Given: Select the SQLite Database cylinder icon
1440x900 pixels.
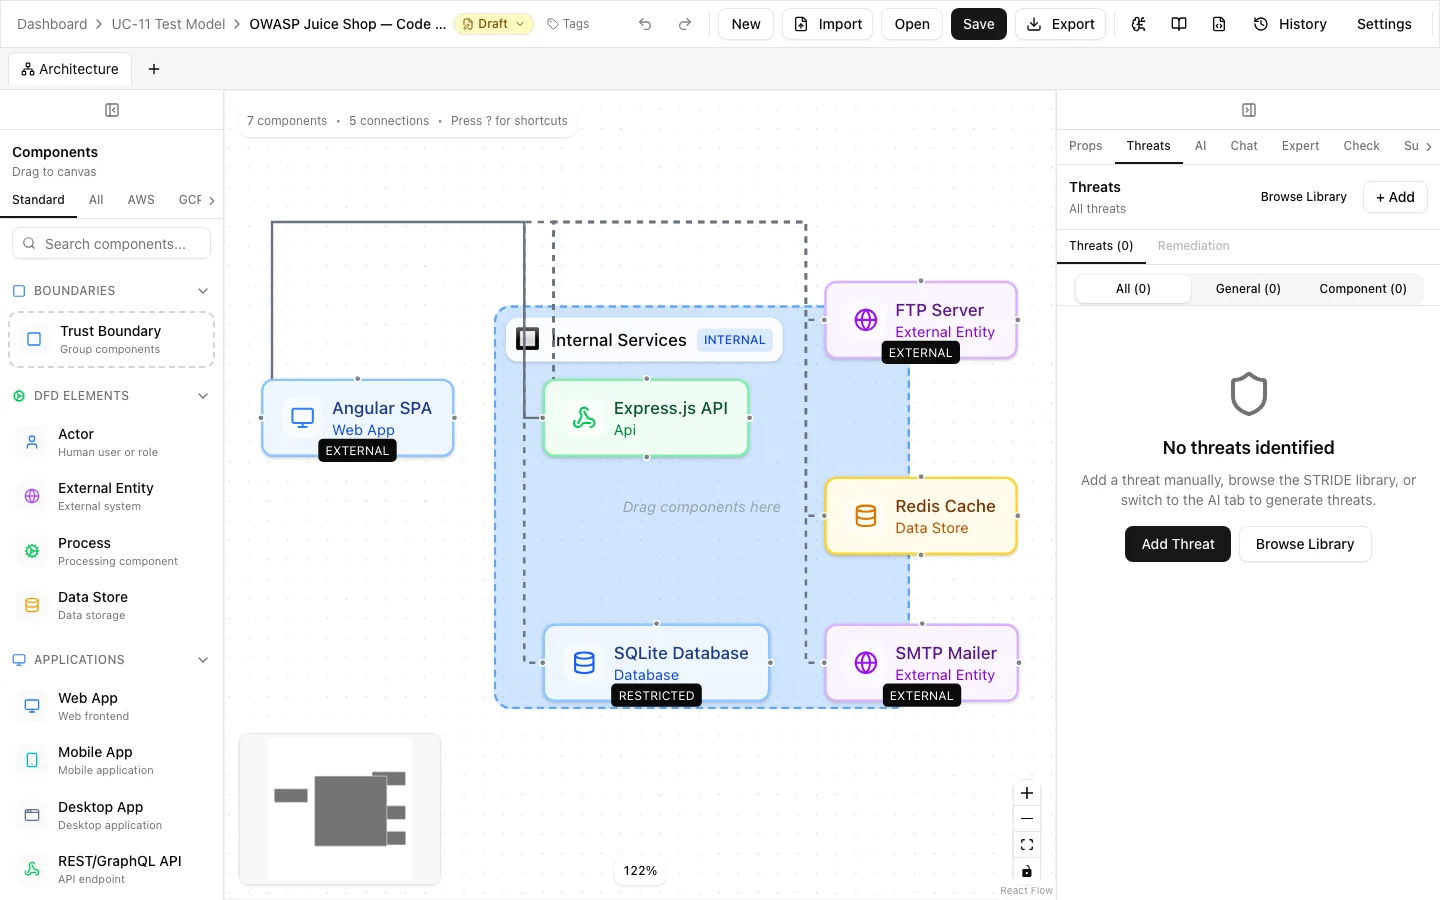Looking at the screenshot, I should (x=584, y=662).
